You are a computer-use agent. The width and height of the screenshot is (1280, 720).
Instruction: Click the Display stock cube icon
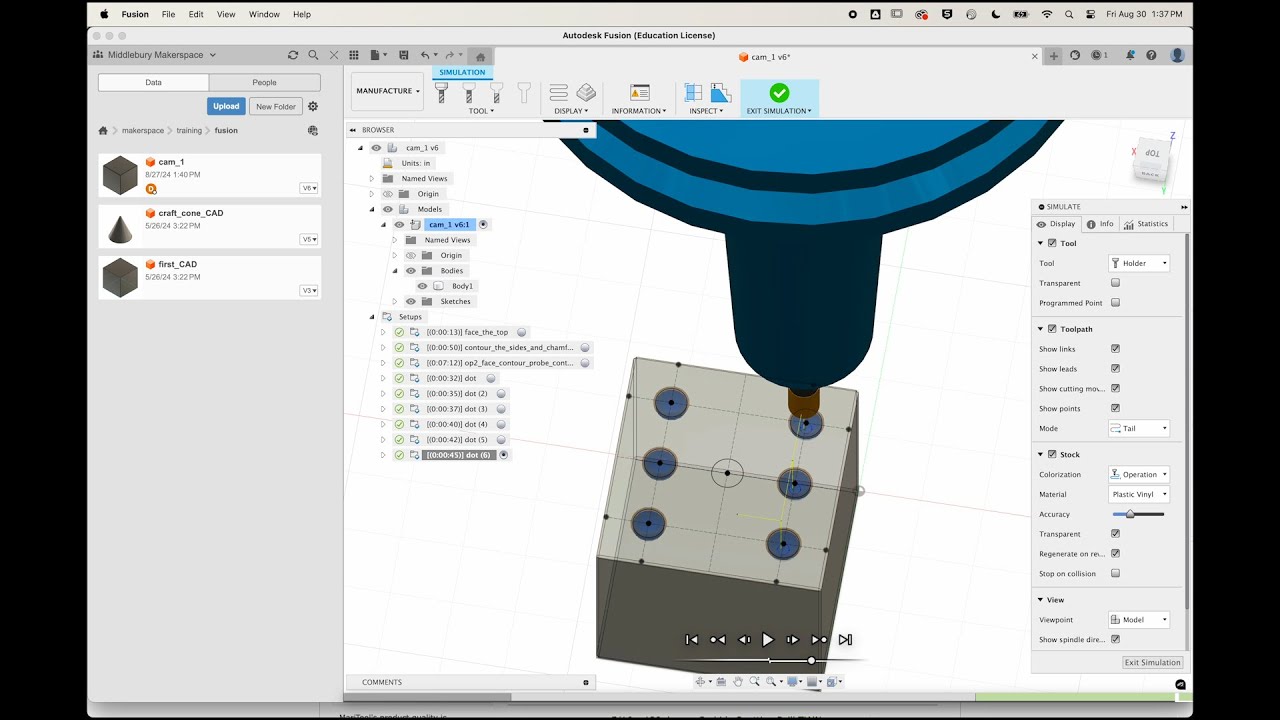pyautogui.click(x=586, y=93)
